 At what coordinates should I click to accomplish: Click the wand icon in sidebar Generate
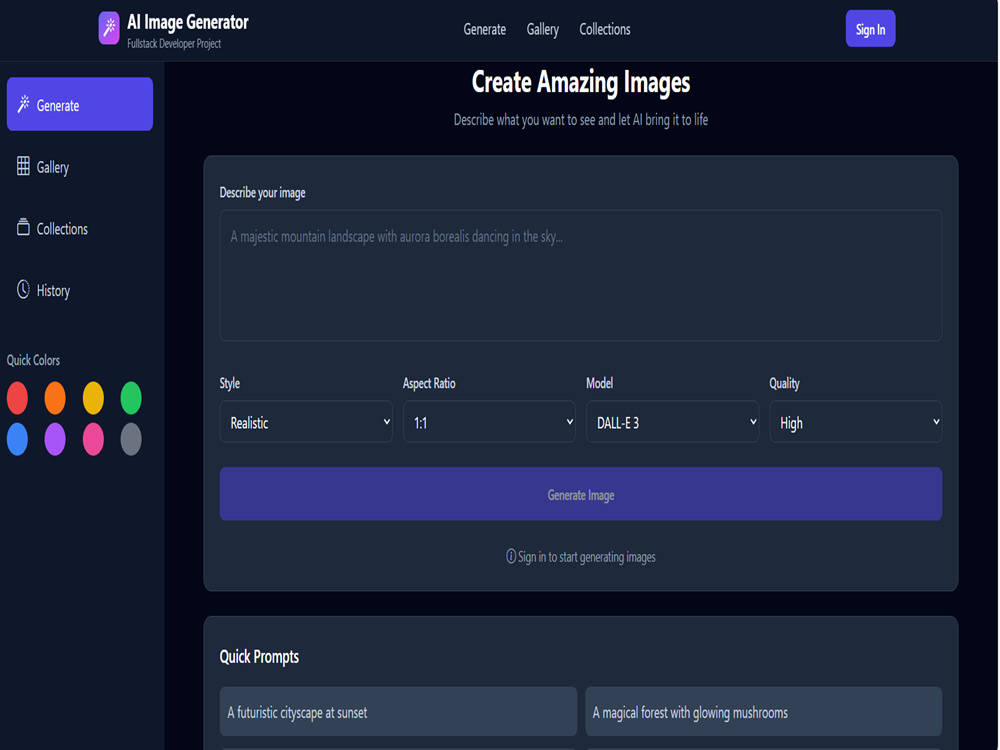(x=24, y=104)
